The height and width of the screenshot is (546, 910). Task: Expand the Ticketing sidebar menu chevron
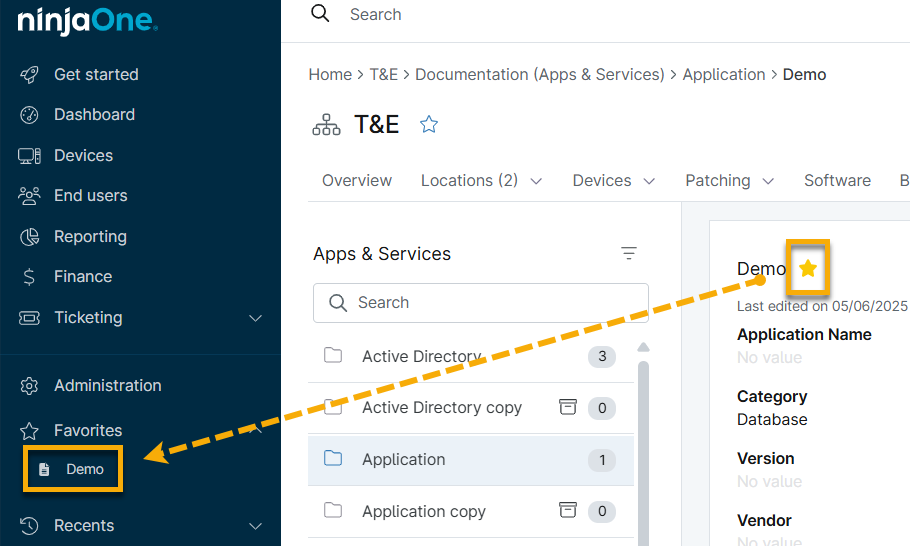coord(255,318)
